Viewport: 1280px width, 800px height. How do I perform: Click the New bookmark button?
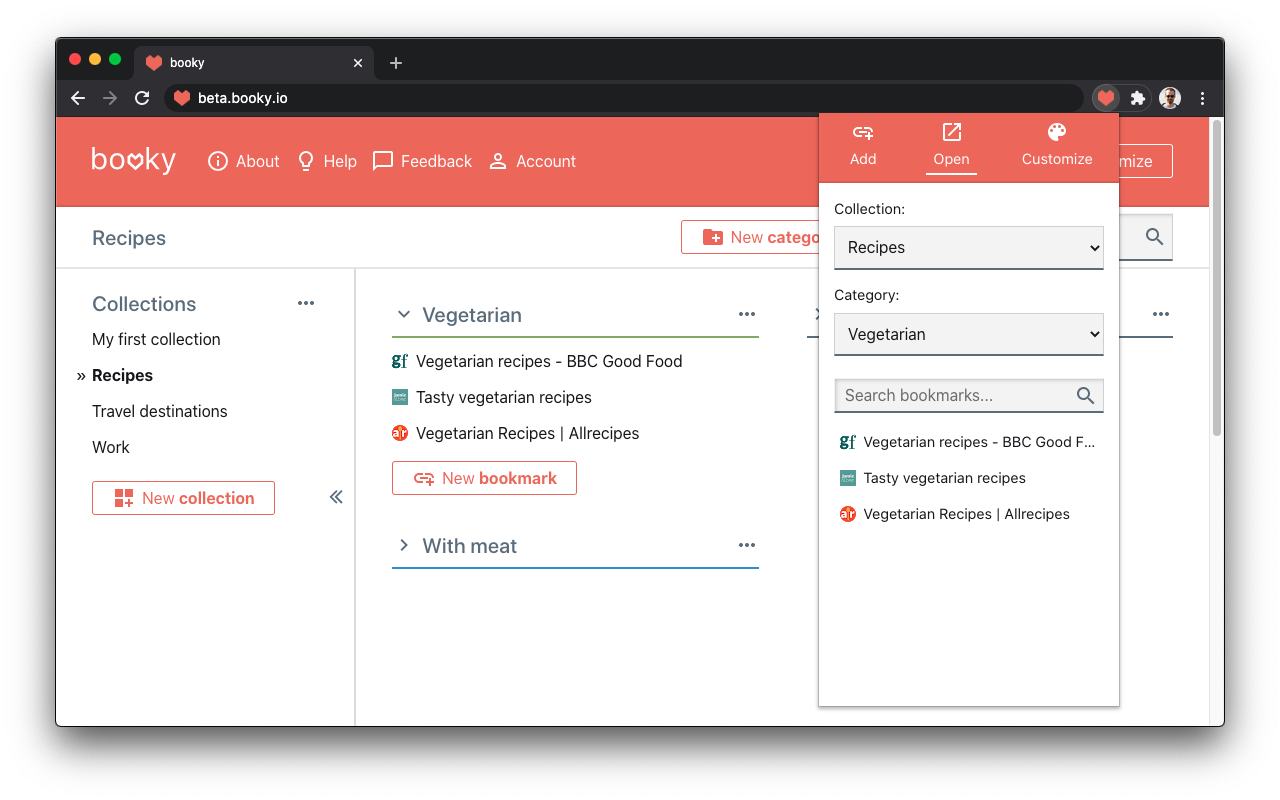484,478
